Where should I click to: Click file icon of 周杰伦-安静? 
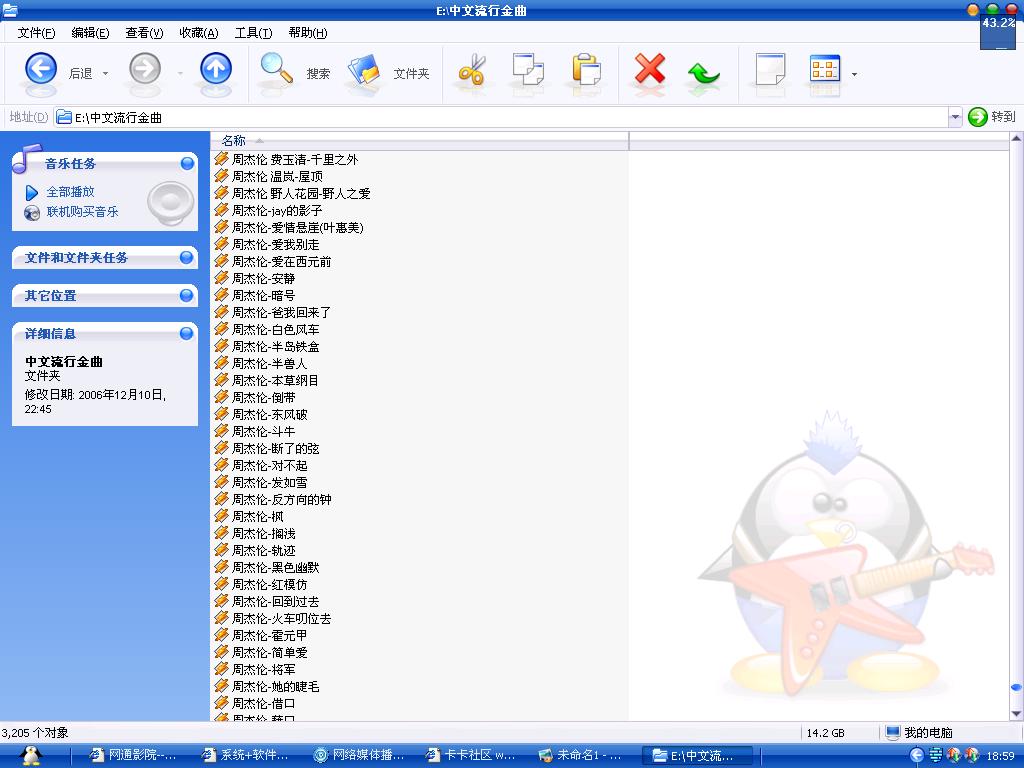221,278
